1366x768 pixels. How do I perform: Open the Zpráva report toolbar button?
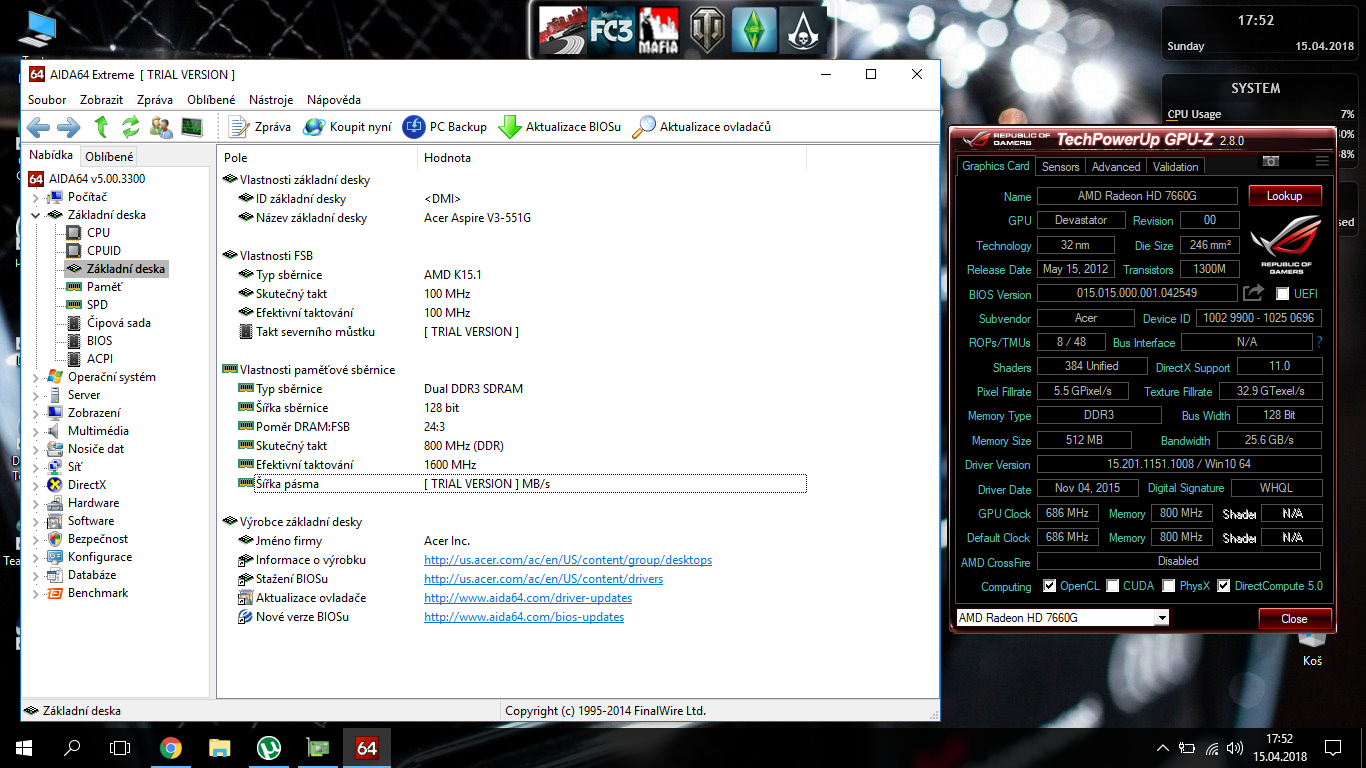[x=260, y=127]
